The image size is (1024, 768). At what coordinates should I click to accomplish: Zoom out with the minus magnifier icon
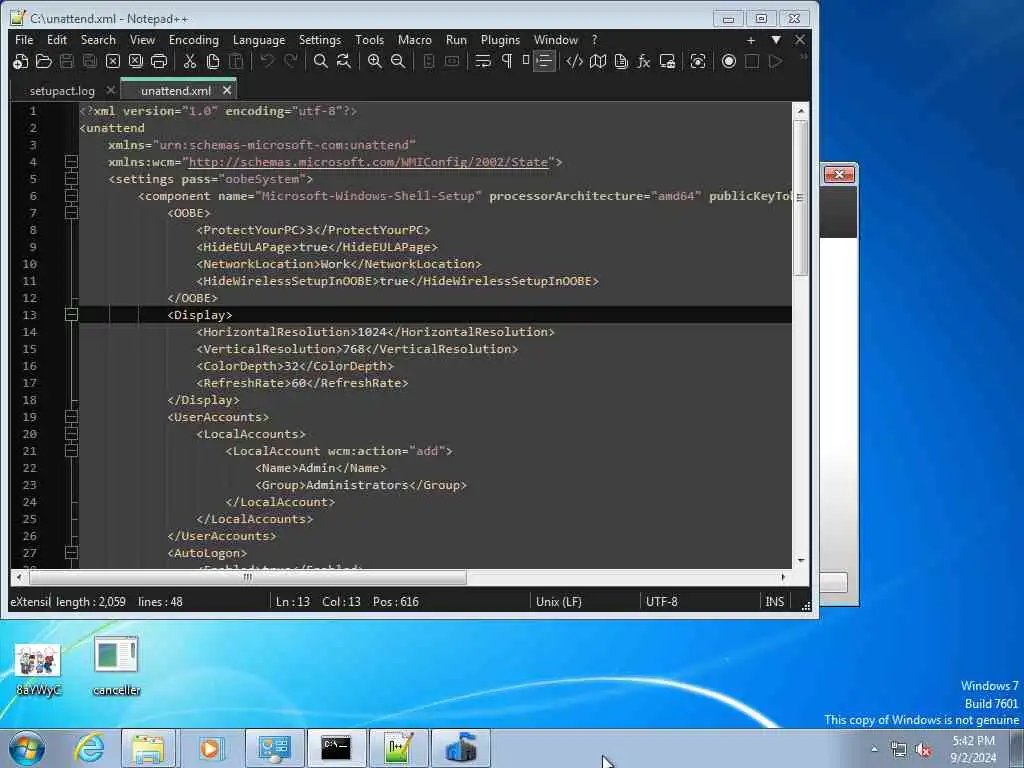[398, 61]
